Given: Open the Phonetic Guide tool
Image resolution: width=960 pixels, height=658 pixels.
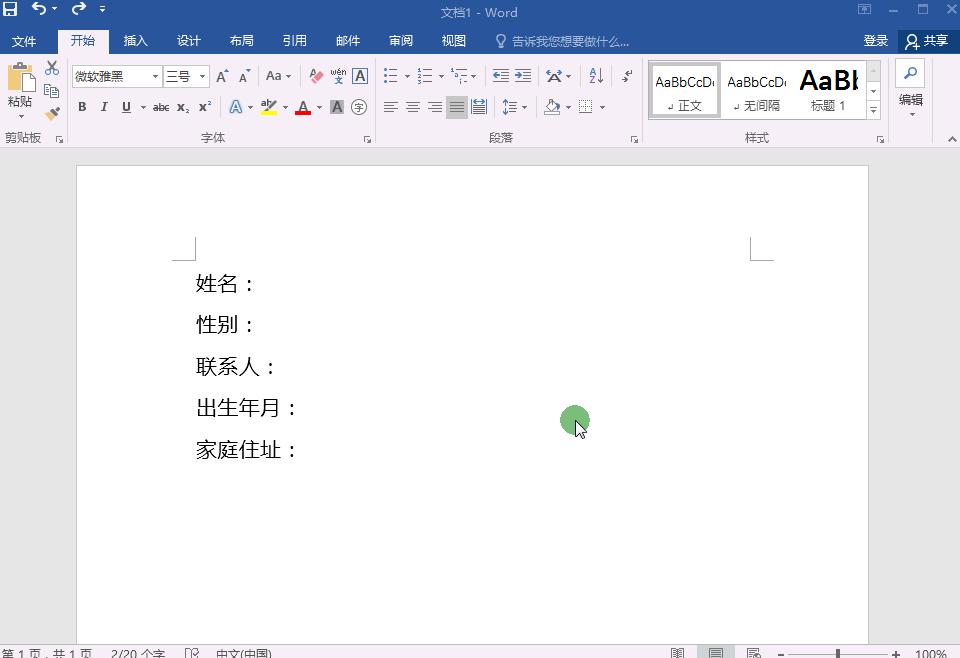Looking at the screenshot, I should (x=338, y=76).
